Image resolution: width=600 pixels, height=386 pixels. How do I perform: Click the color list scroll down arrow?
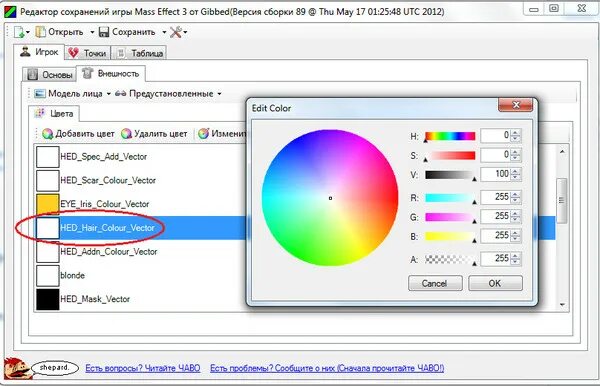562,305
